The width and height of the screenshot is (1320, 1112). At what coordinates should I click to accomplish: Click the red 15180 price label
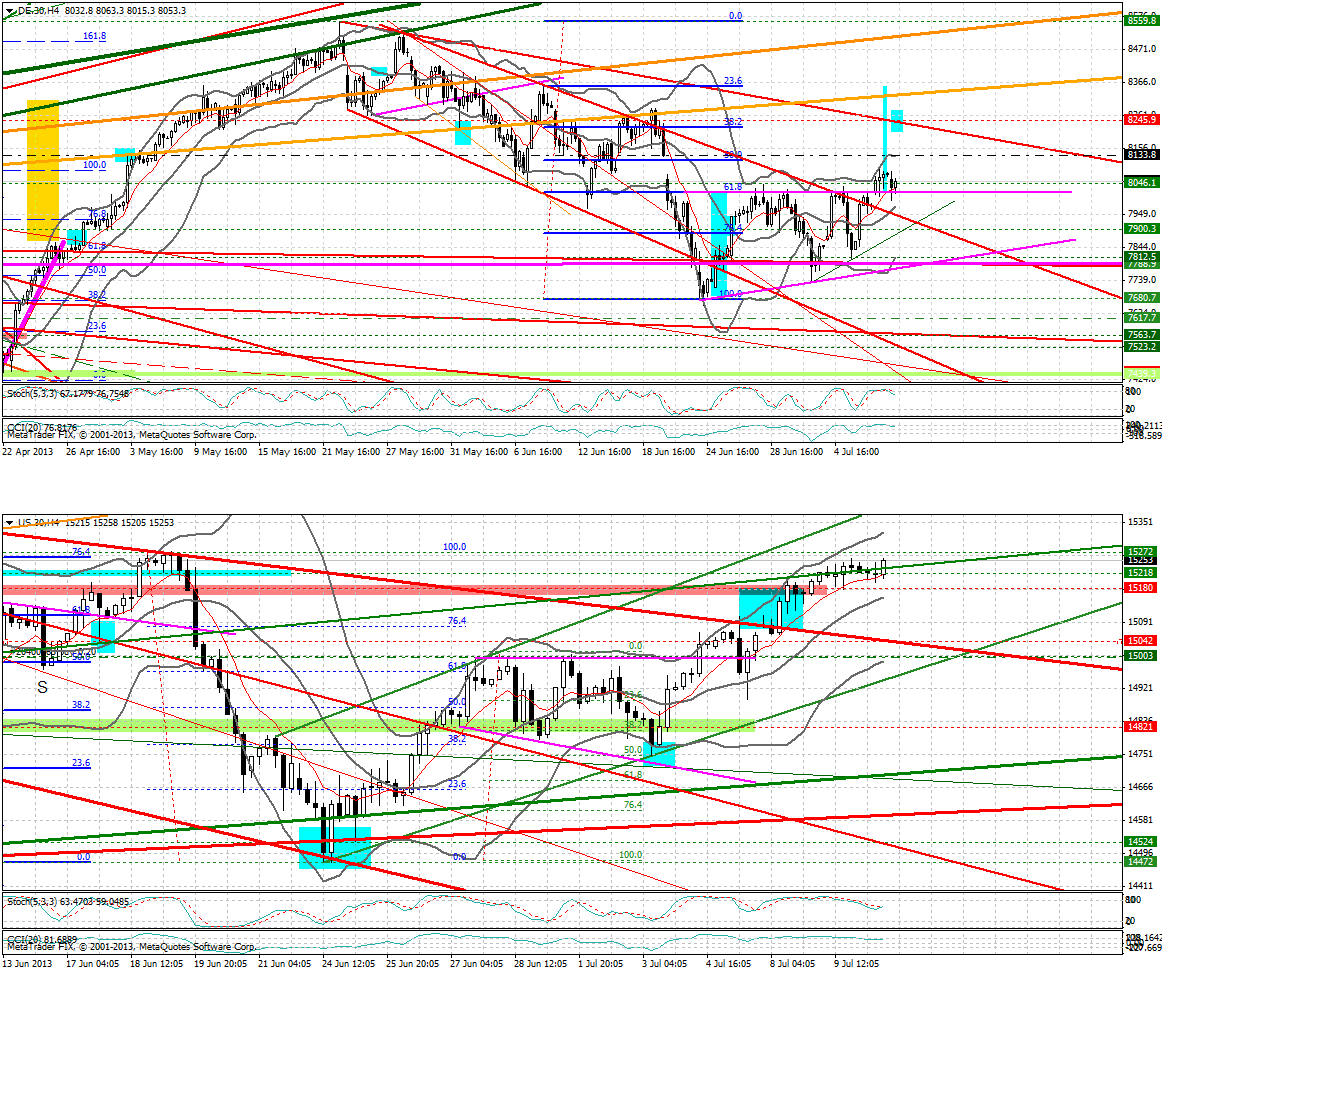pyautogui.click(x=1140, y=587)
